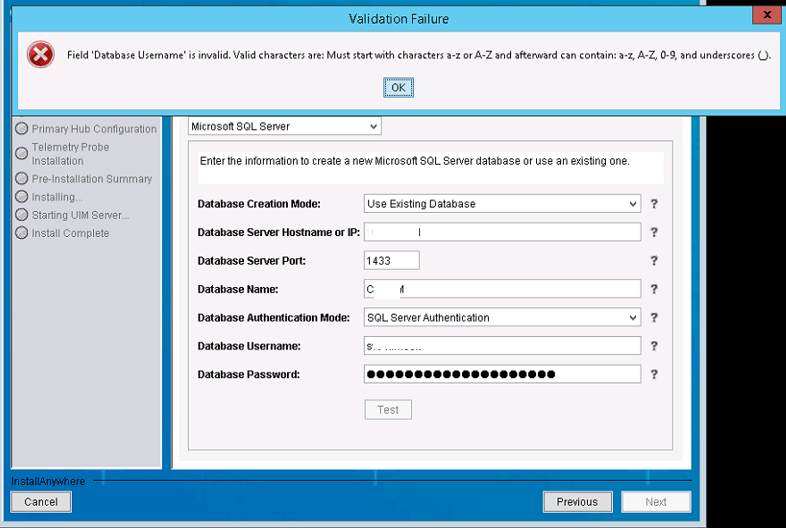The image size is (786, 530).
Task: Click help icon beside Database Name
Action: pyautogui.click(x=654, y=290)
